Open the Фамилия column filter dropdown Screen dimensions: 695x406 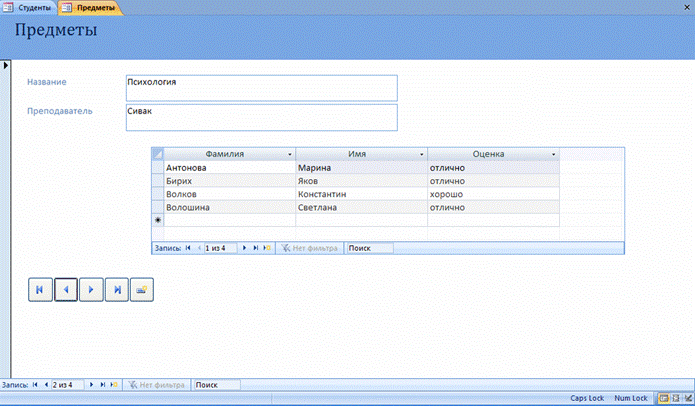290,154
